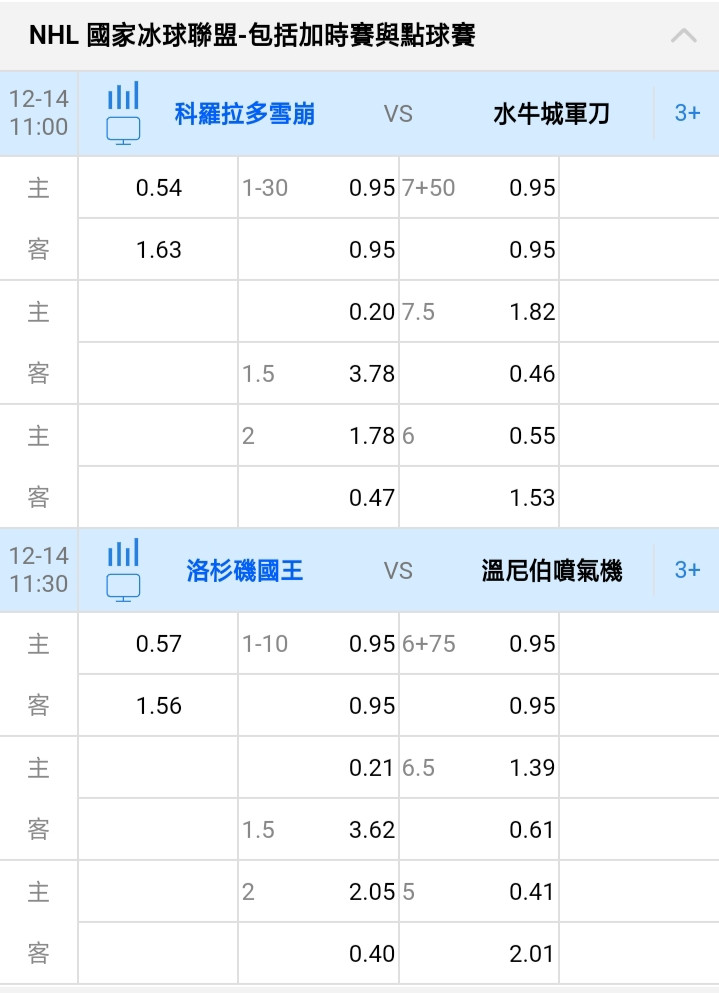719x993 pixels.
Task: Select home moneyline odds 0.57
Action: 158,643
